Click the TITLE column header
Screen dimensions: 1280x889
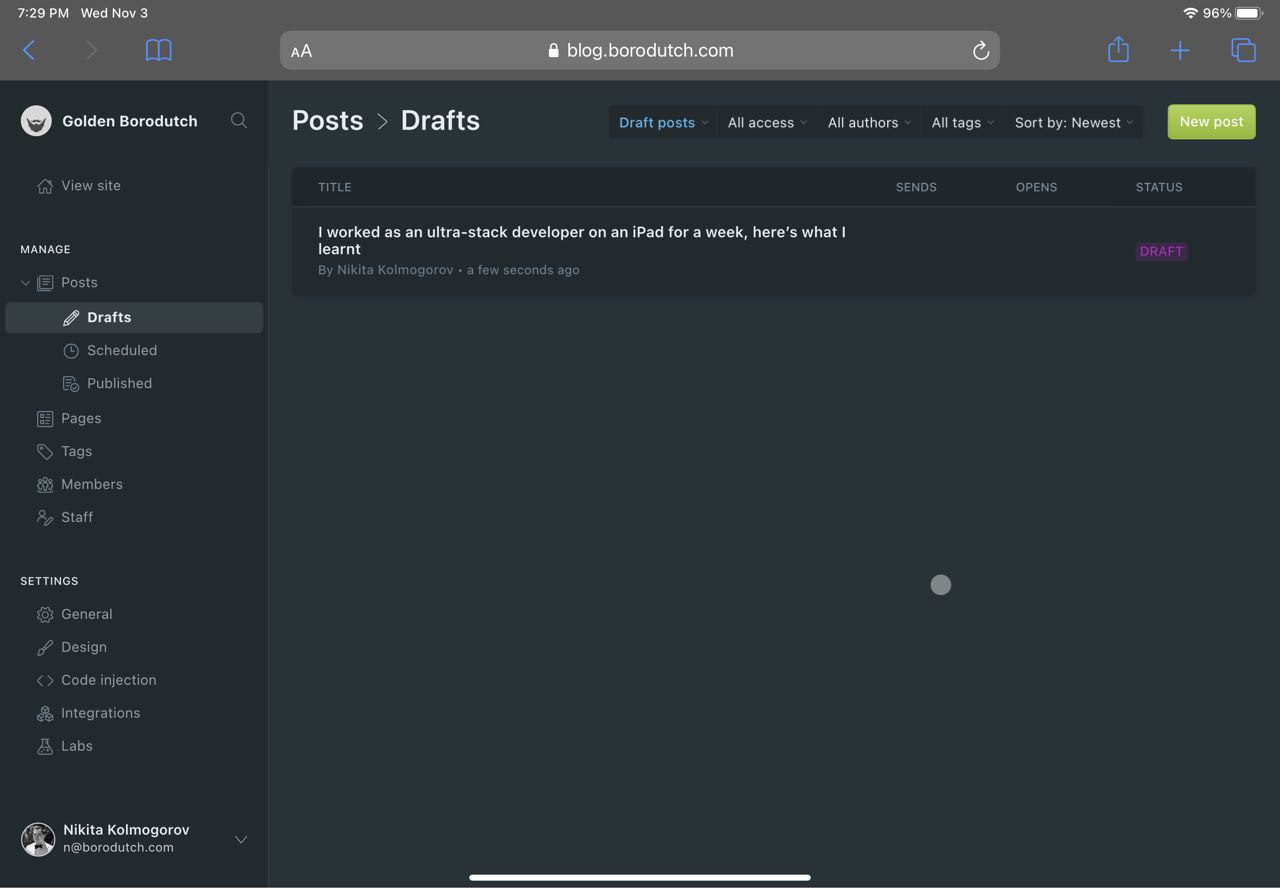click(335, 187)
